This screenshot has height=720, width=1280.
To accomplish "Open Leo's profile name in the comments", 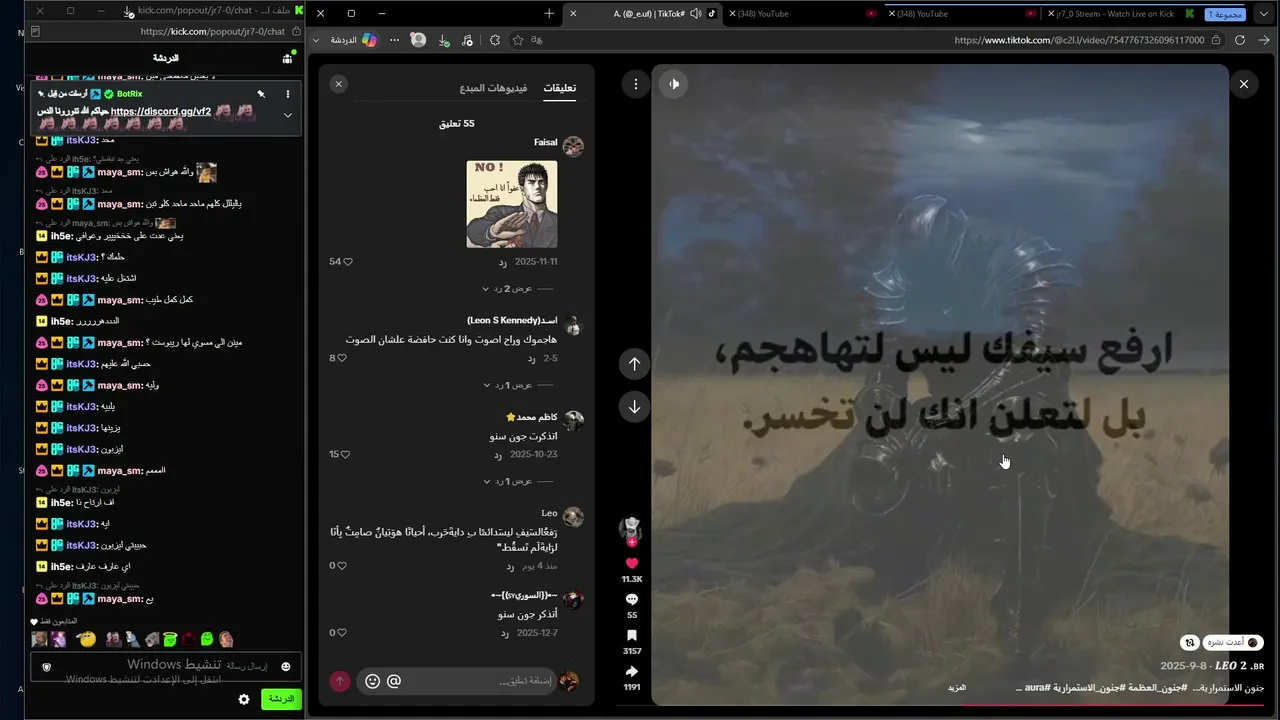I will tap(549, 513).
